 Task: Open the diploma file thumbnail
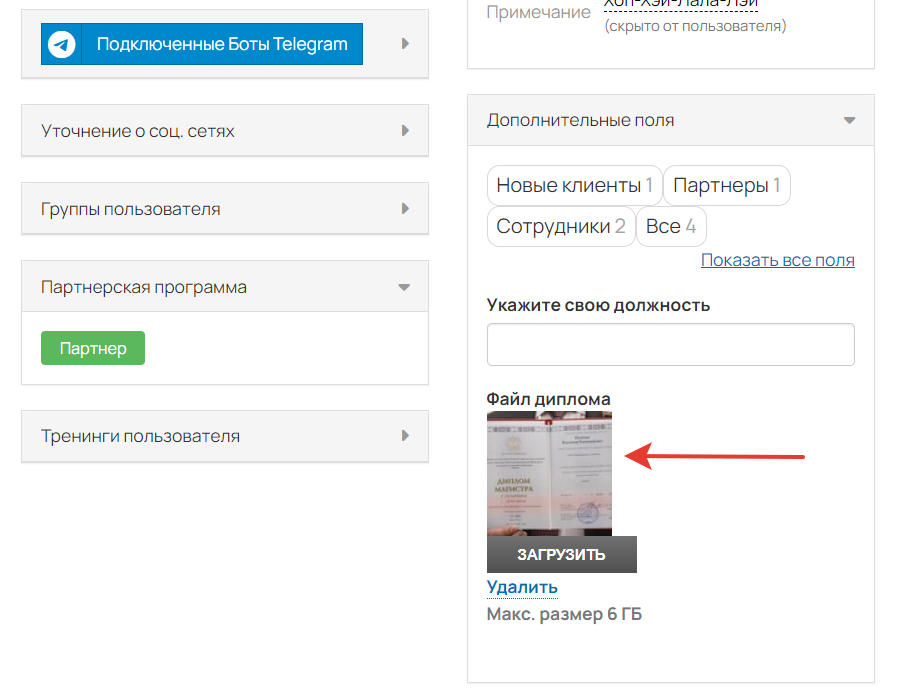pos(549,473)
